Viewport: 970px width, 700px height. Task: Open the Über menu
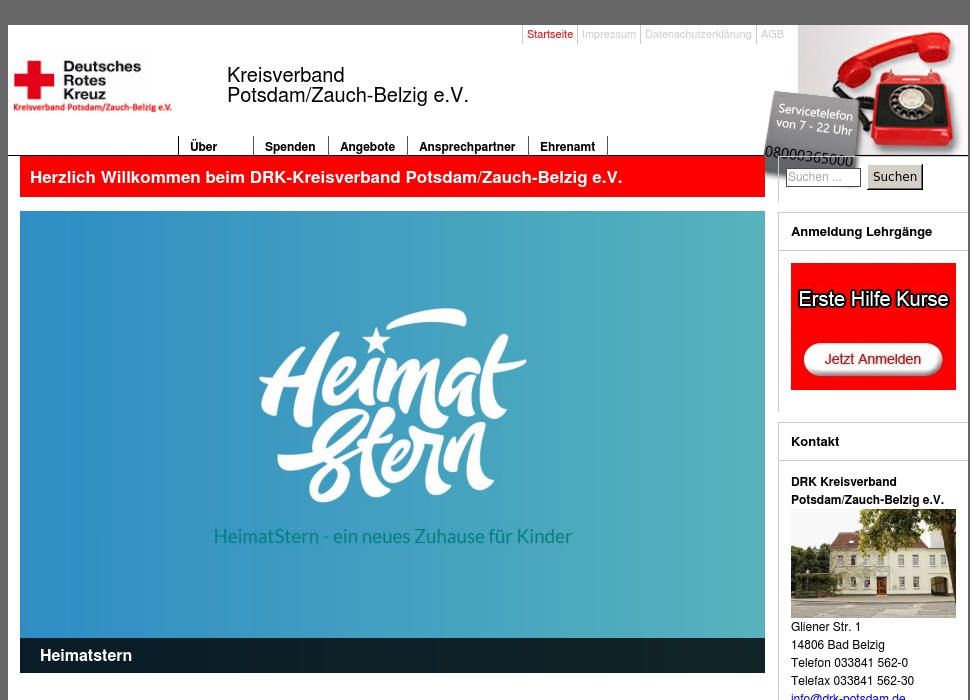(x=204, y=147)
